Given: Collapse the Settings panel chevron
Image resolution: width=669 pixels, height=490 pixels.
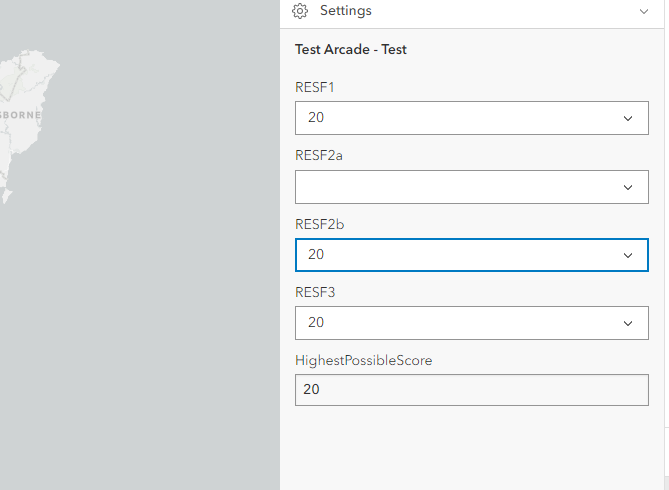Looking at the screenshot, I should 643,11.
